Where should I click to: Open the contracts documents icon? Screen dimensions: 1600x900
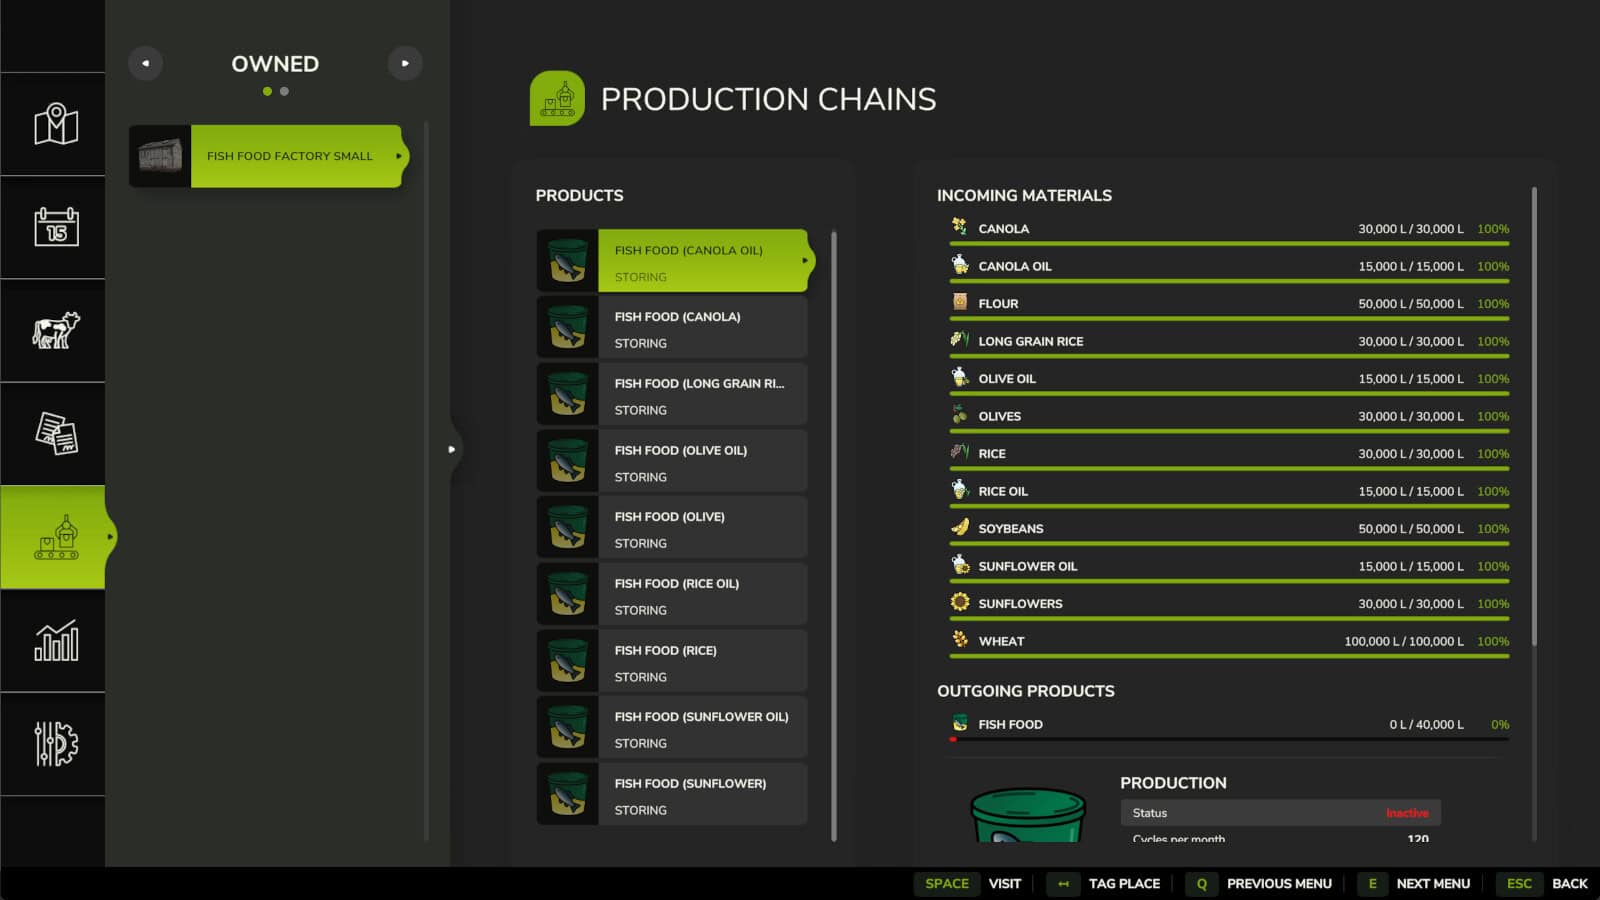point(55,434)
